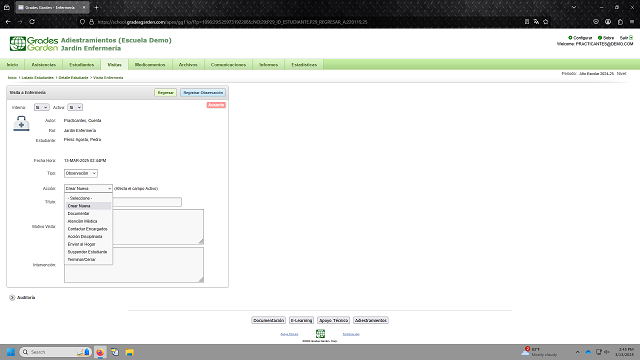The width and height of the screenshot is (640, 360).
Task: Open Firefox from the taskbar
Action: pos(100,352)
